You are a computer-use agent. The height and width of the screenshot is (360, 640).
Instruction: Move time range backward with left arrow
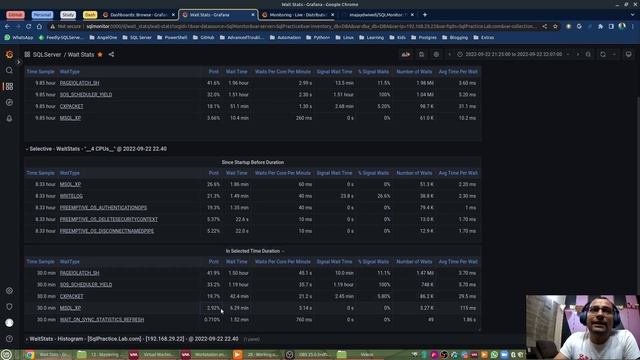(x=449, y=54)
